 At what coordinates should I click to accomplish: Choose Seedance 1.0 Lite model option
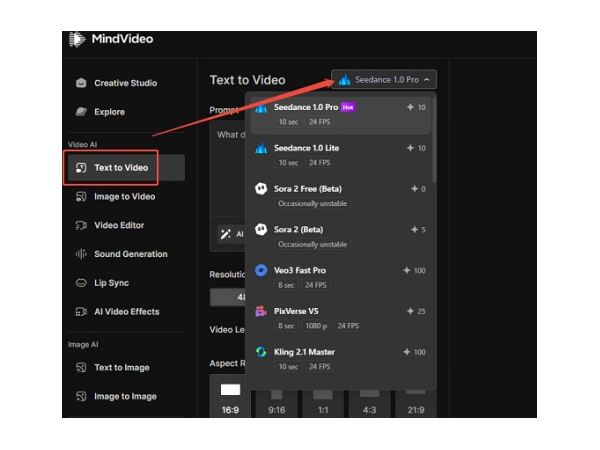tap(341, 155)
